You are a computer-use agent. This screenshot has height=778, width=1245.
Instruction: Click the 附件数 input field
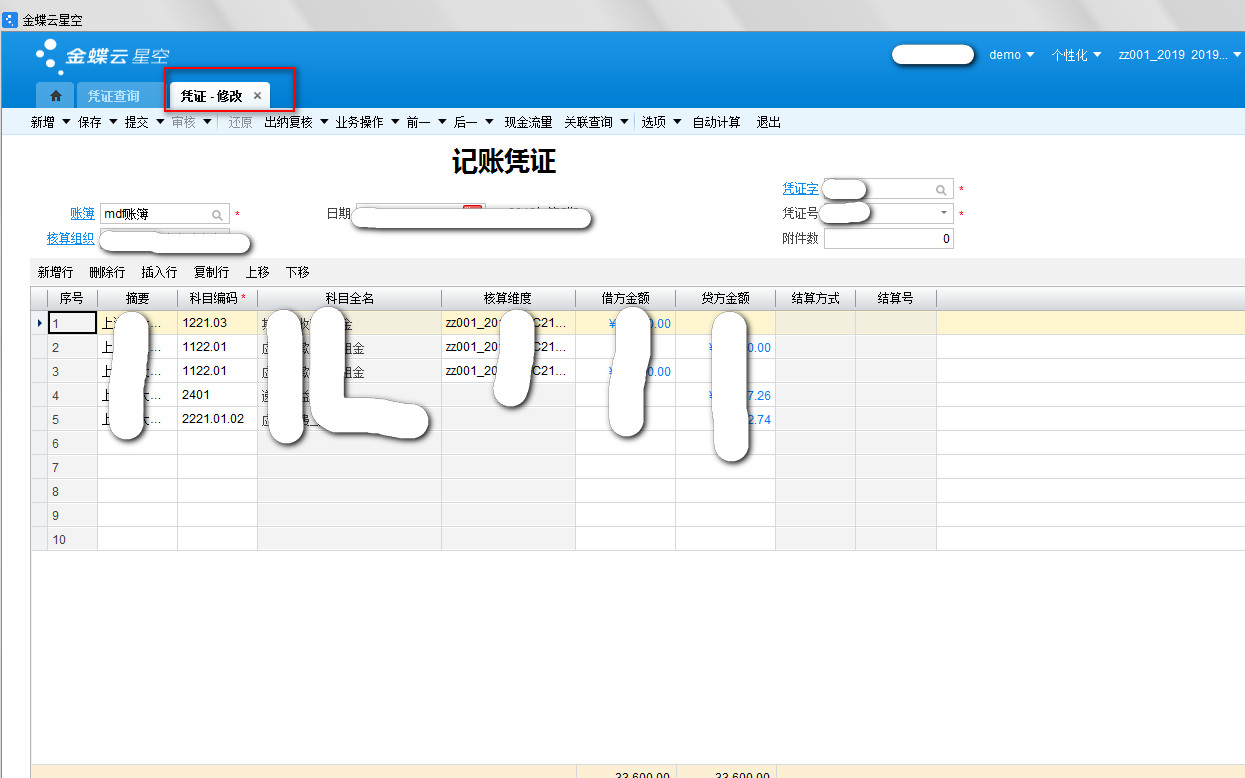pos(888,239)
